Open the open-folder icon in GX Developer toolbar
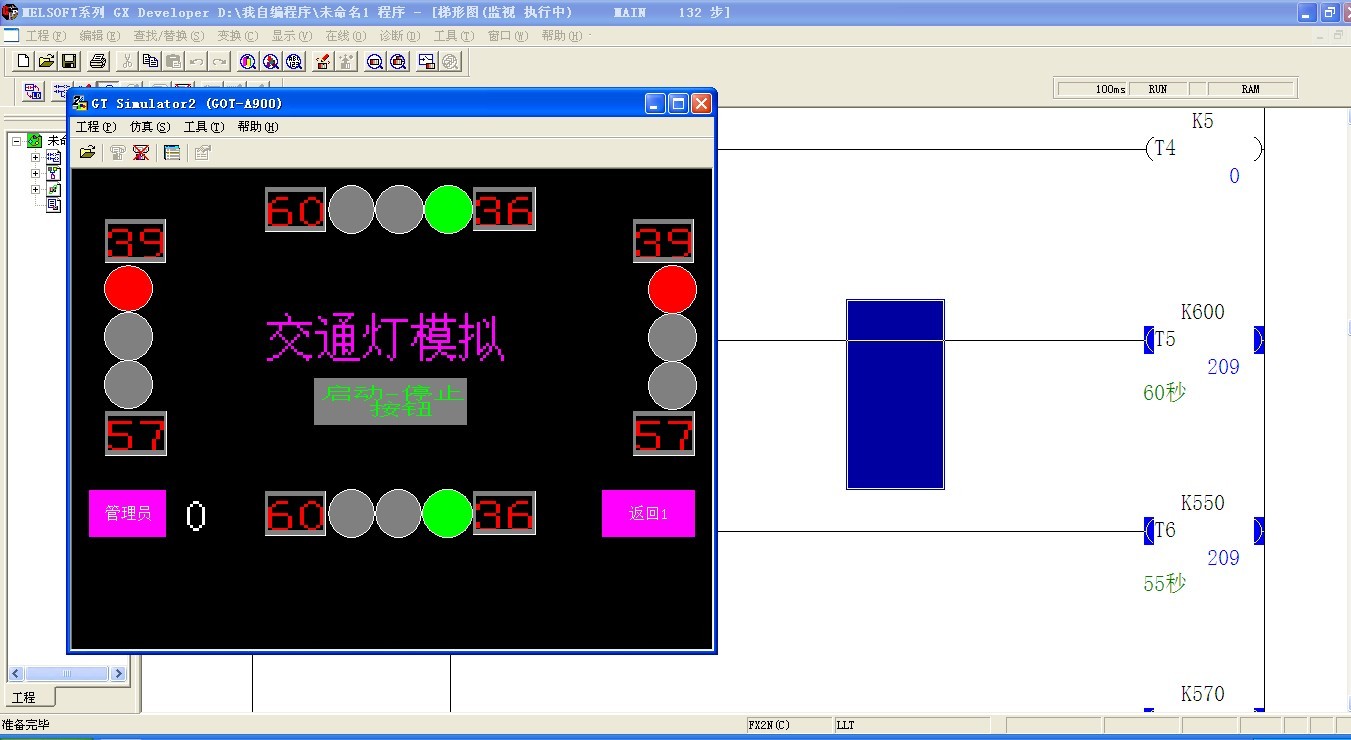1351x740 pixels. [x=46, y=61]
